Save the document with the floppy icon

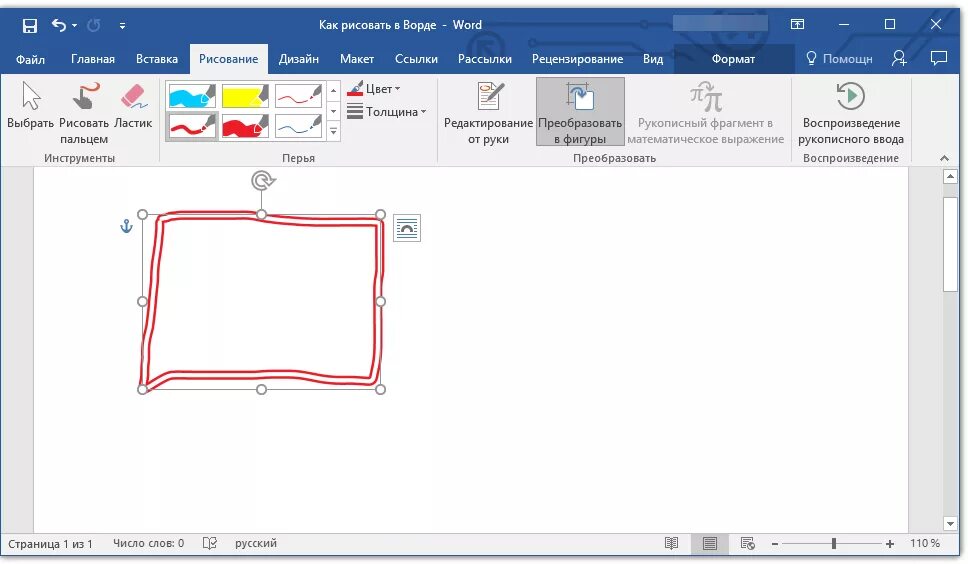pyautogui.click(x=29, y=25)
